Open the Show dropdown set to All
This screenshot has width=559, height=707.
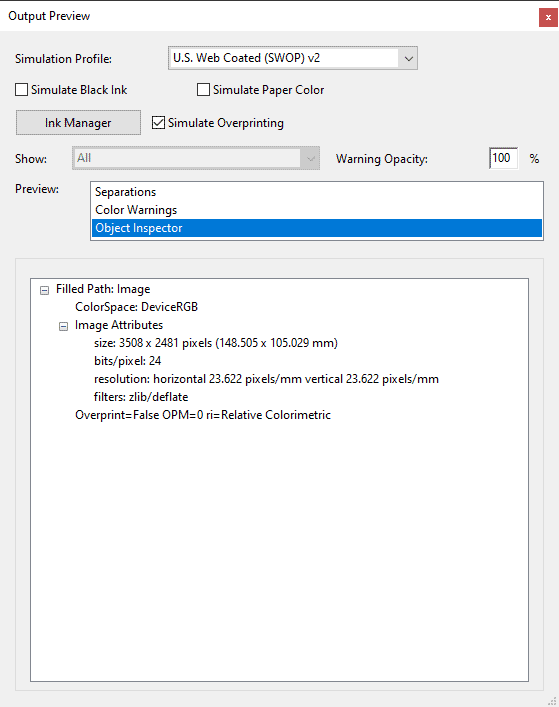(196, 158)
